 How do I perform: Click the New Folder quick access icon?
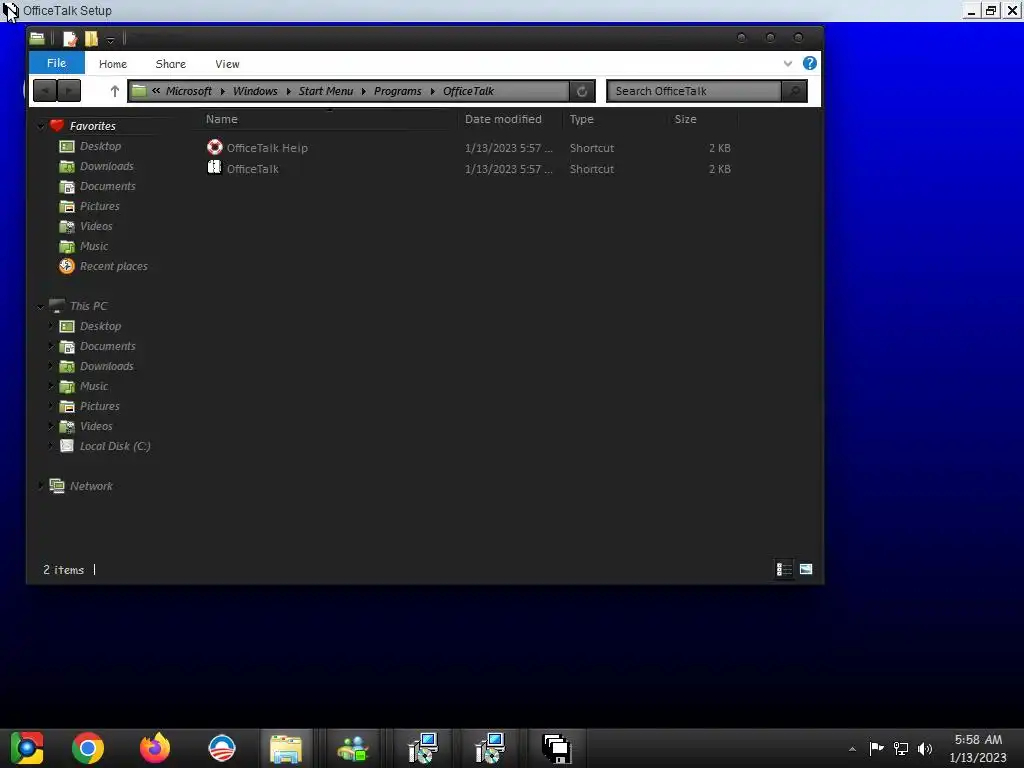91,39
